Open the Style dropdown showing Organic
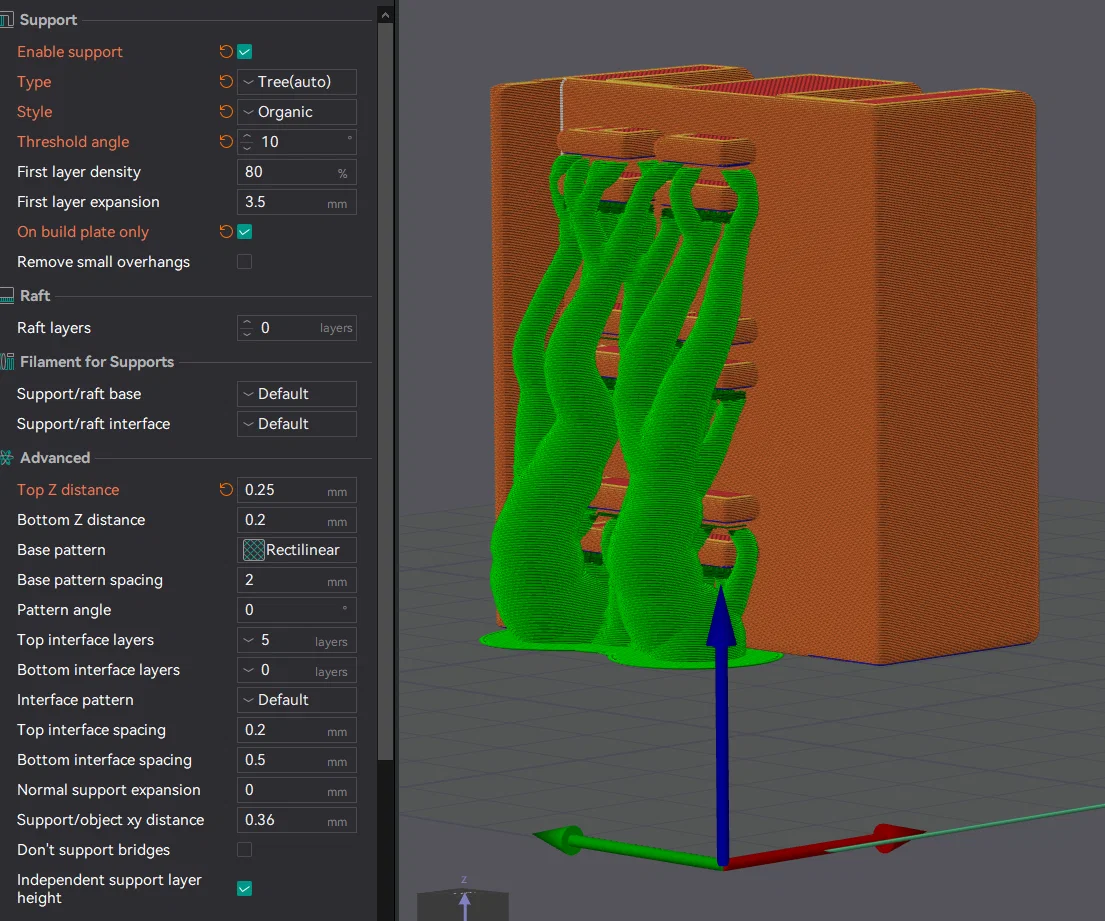This screenshot has width=1105, height=921. pyautogui.click(x=297, y=111)
